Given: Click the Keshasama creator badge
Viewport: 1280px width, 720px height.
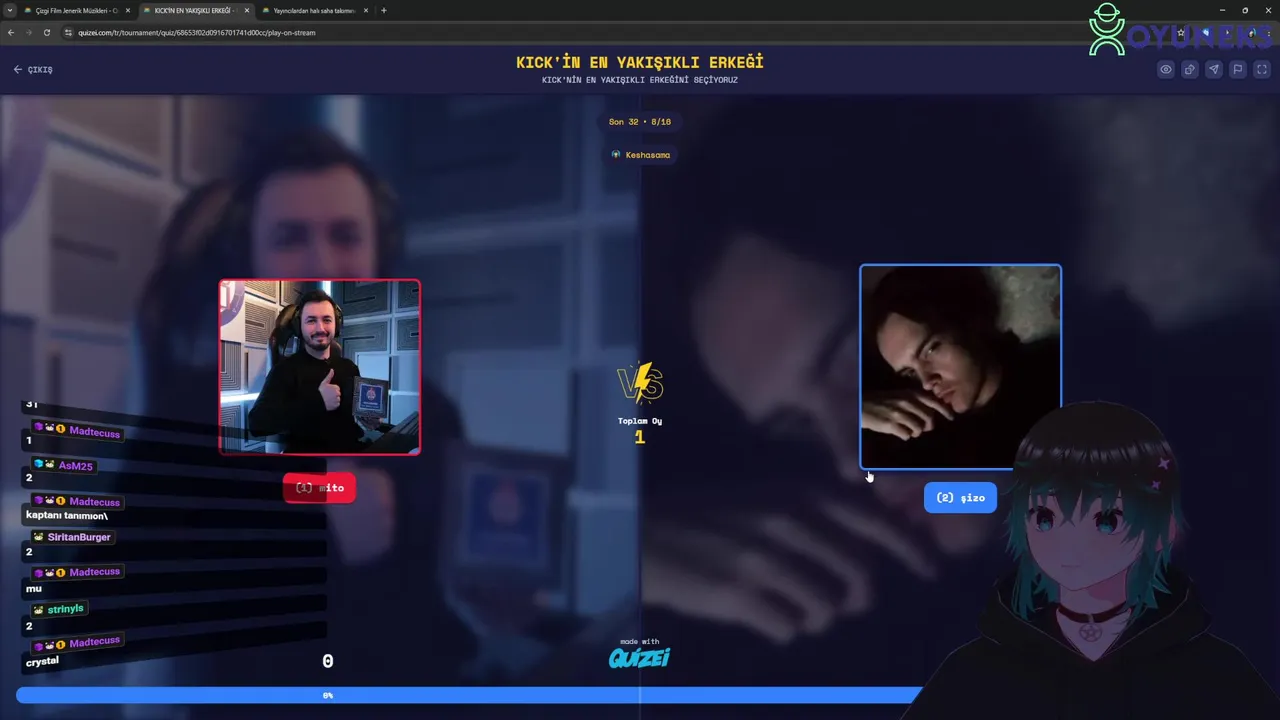Looking at the screenshot, I should pyautogui.click(x=641, y=155).
